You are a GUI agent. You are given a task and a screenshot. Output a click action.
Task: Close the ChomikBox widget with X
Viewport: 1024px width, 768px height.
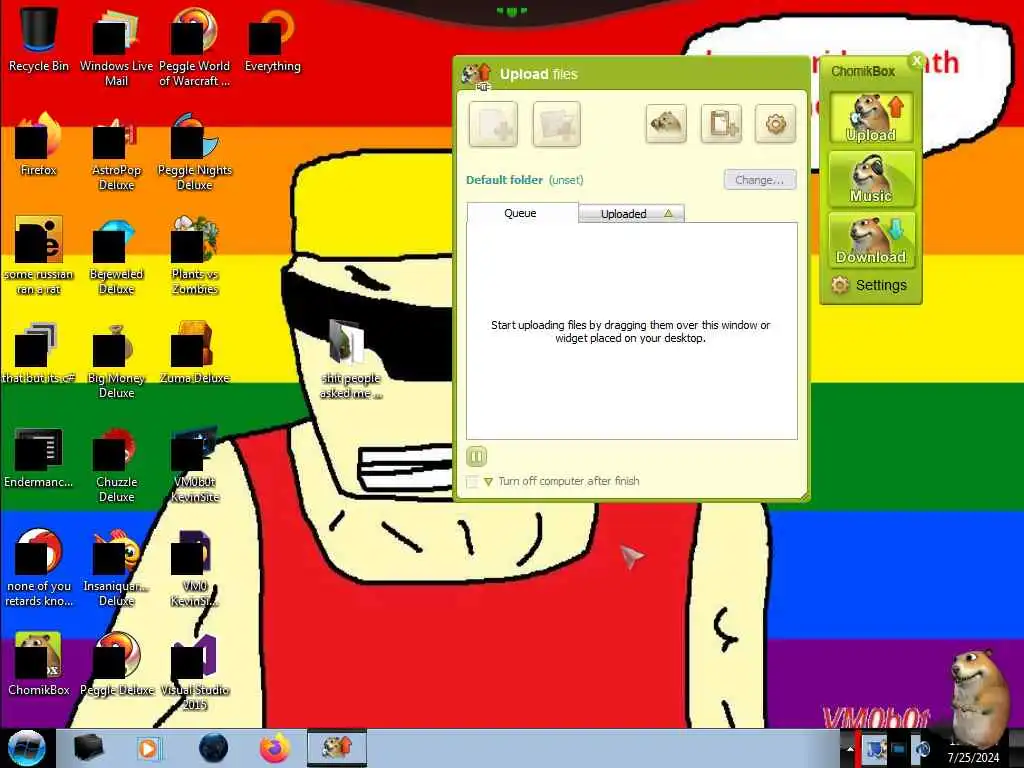point(916,60)
